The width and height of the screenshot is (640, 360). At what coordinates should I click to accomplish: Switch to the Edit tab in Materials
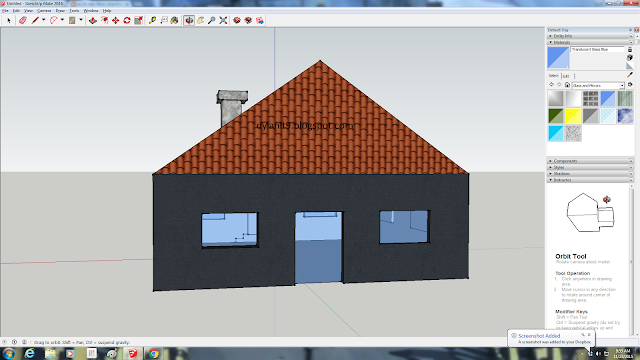coord(566,76)
